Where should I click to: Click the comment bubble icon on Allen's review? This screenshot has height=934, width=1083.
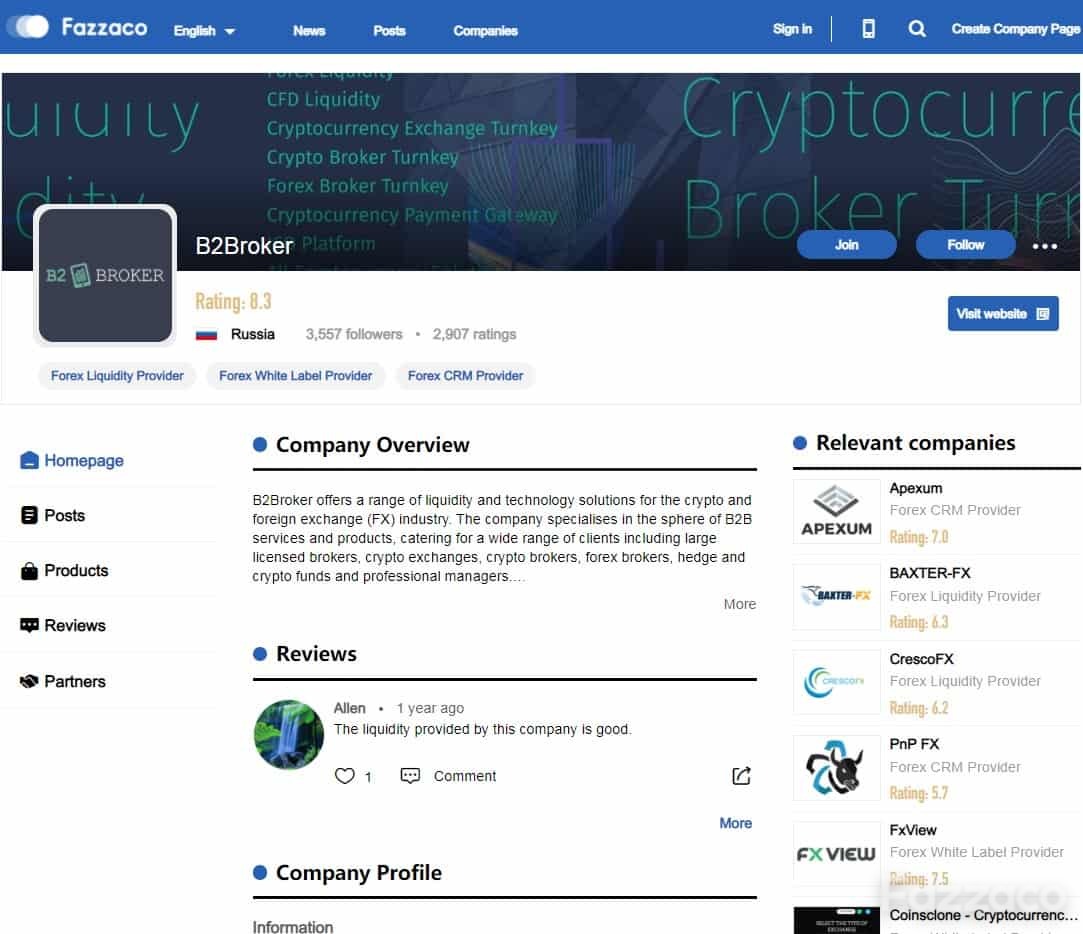coord(410,776)
